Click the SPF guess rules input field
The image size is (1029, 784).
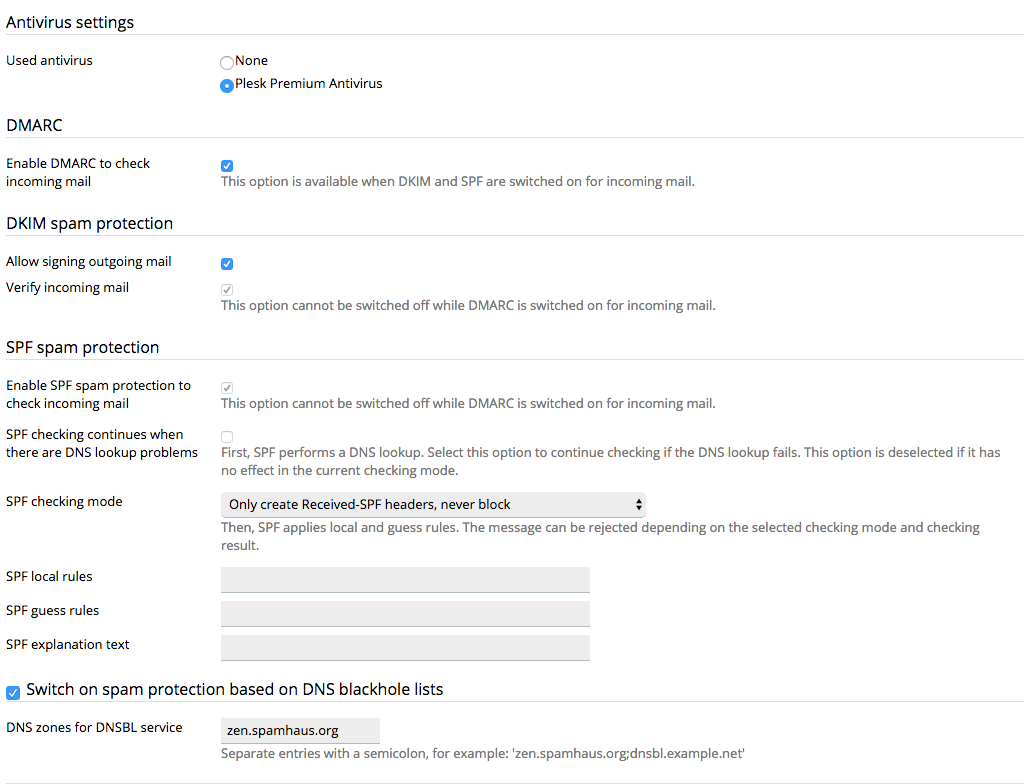[x=405, y=613]
